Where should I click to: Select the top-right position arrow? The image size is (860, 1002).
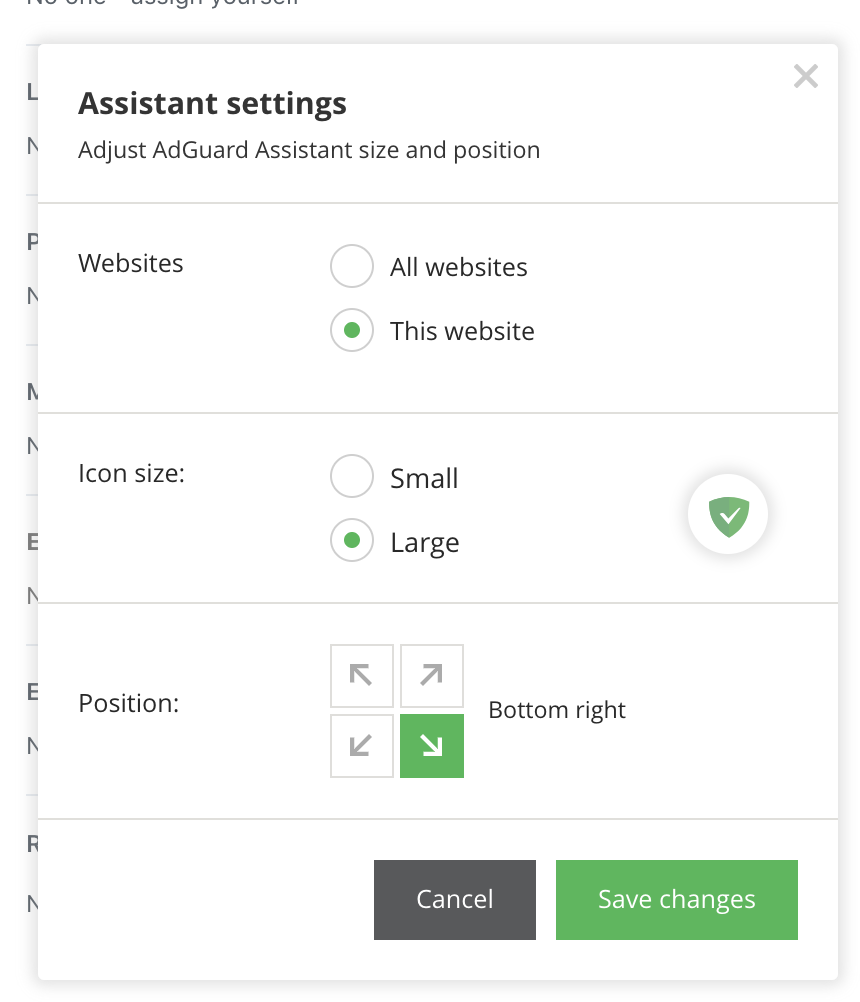click(x=431, y=675)
